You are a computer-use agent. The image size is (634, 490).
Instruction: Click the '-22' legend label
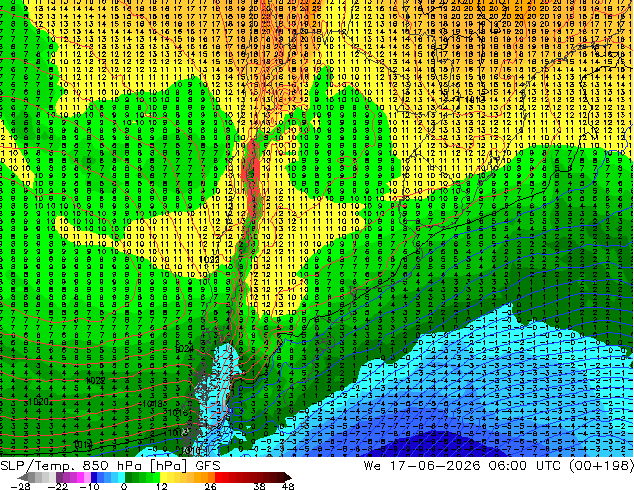coord(58,486)
